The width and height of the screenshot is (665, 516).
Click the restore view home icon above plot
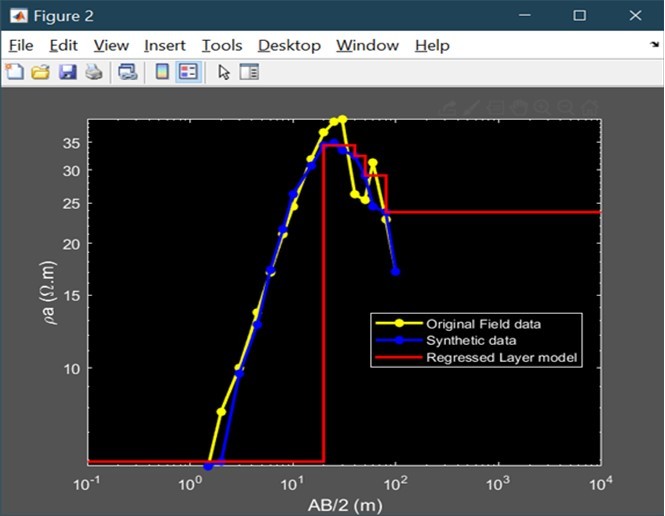(x=589, y=107)
